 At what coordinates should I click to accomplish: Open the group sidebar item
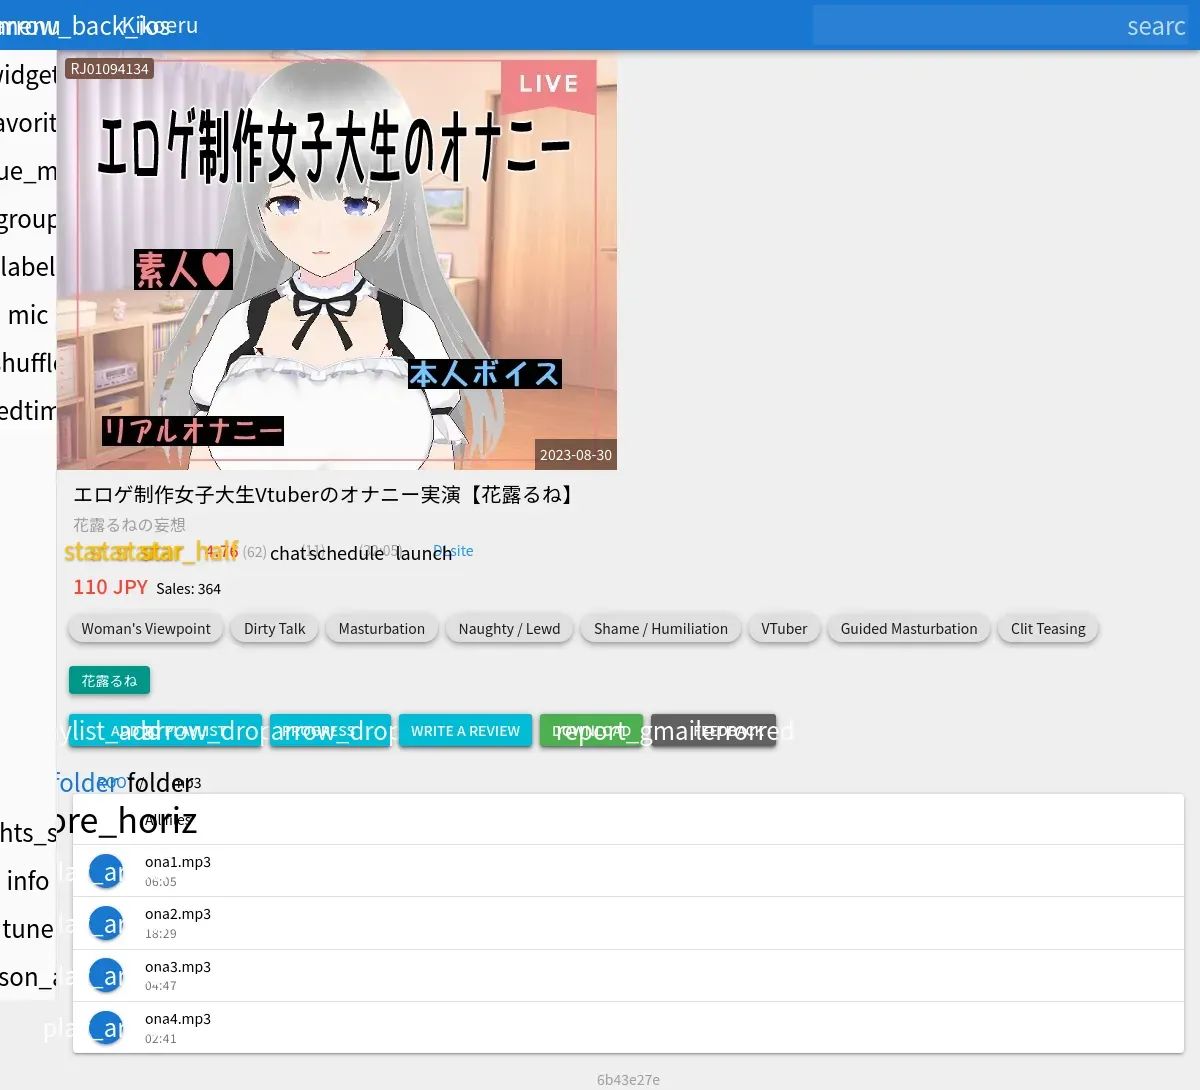(28, 219)
